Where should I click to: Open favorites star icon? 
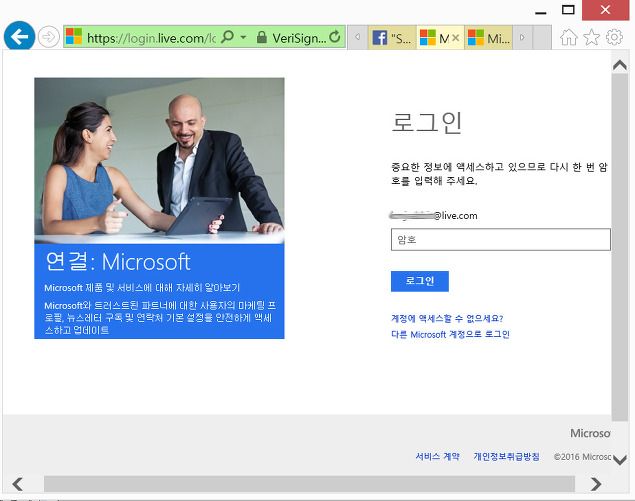tap(591, 37)
